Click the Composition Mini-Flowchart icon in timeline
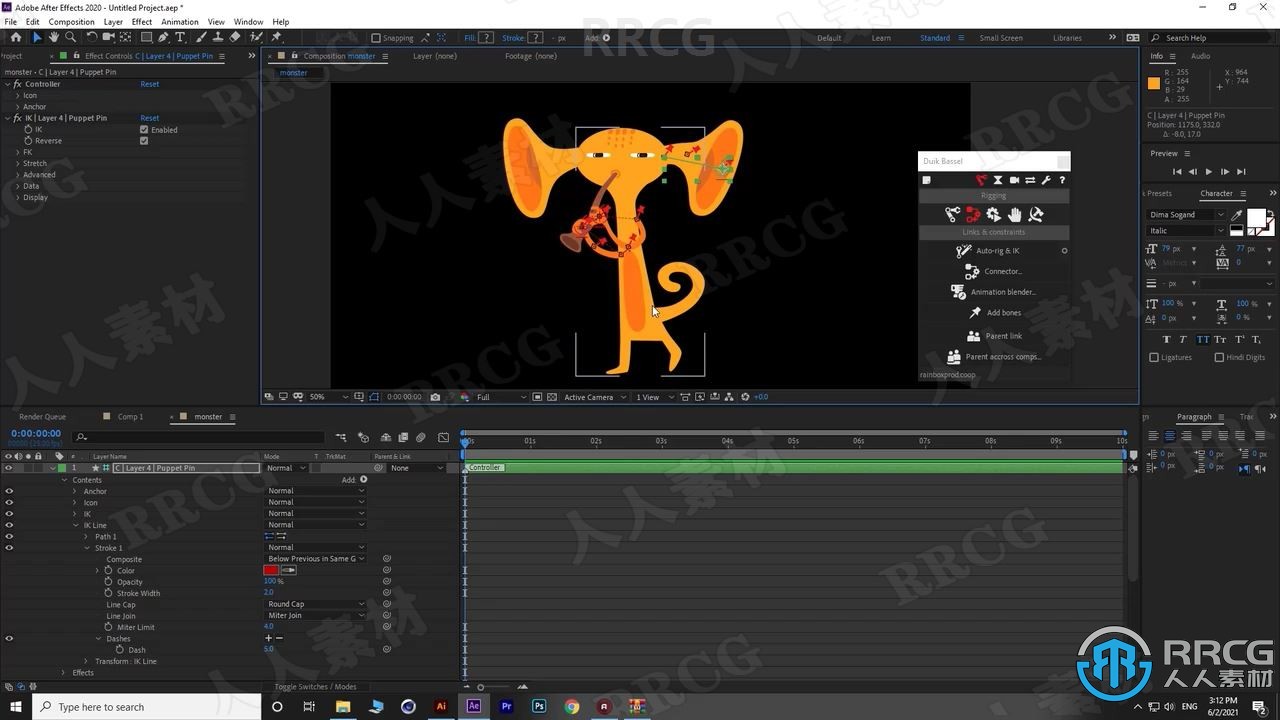Viewport: 1280px width, 720px height. click(342, 437)
